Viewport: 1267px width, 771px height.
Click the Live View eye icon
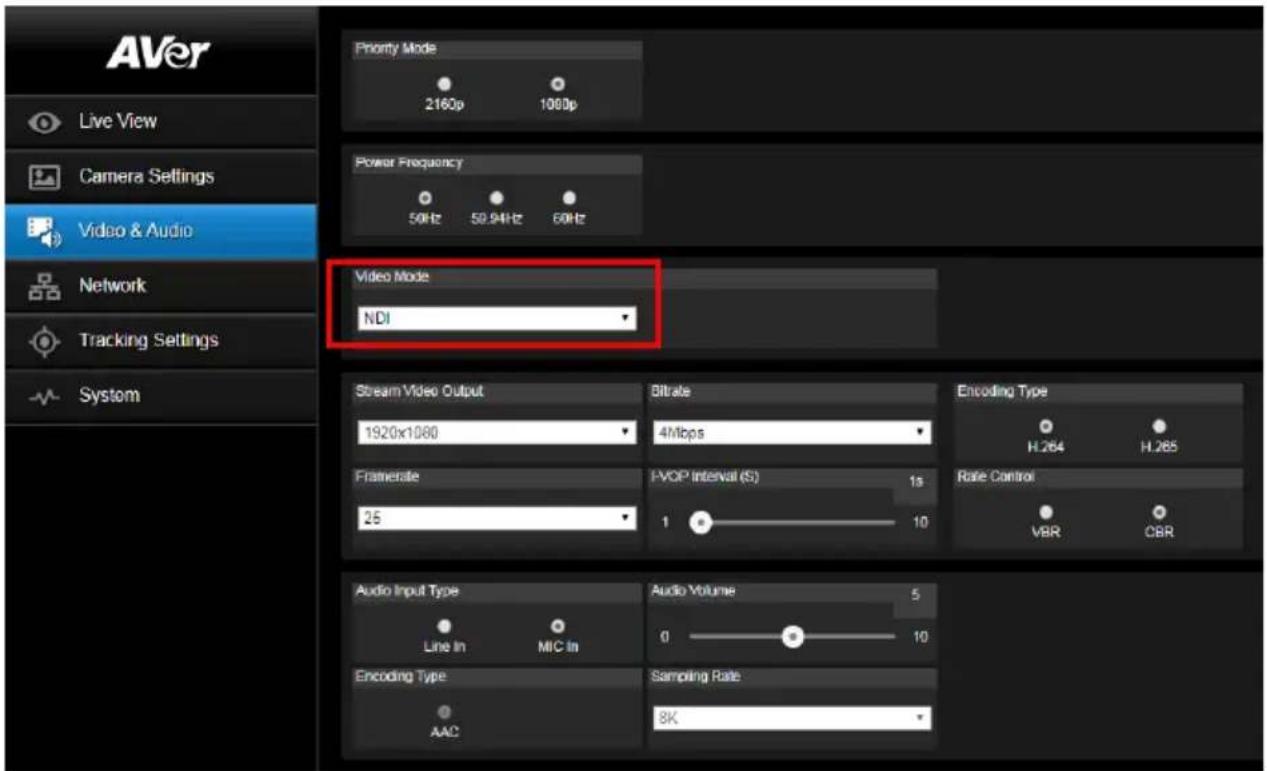point(43,122)
